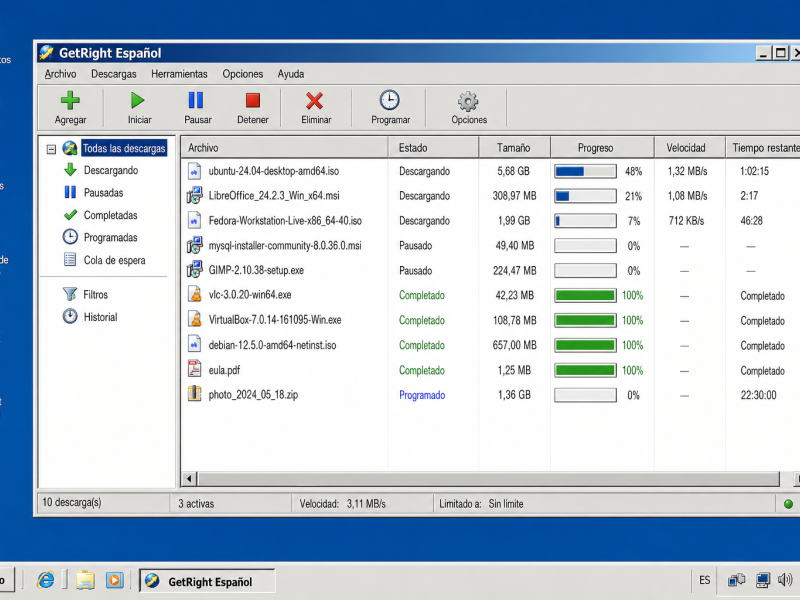Click the green progress bar of debian-12.5.0 row
Screen dimensions: 800x600
point(585,345)
